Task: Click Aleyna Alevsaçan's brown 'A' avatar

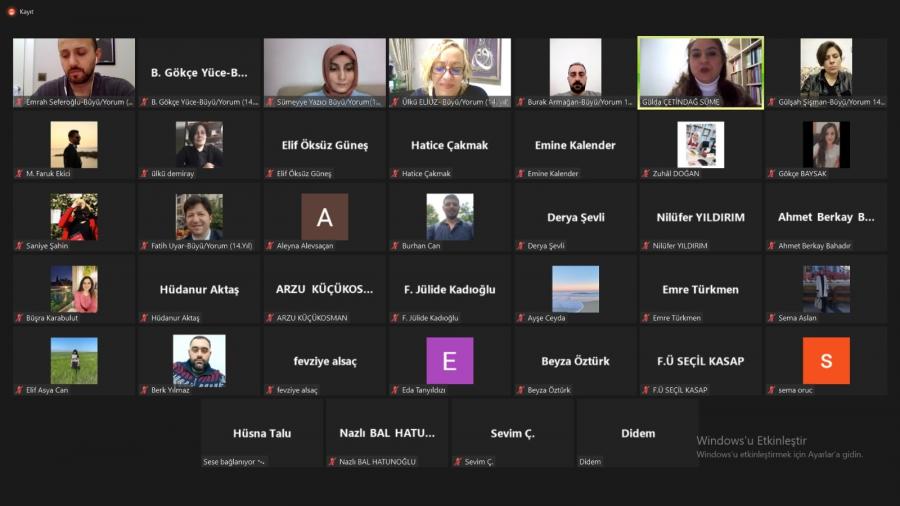Action: tap(324, 216)
